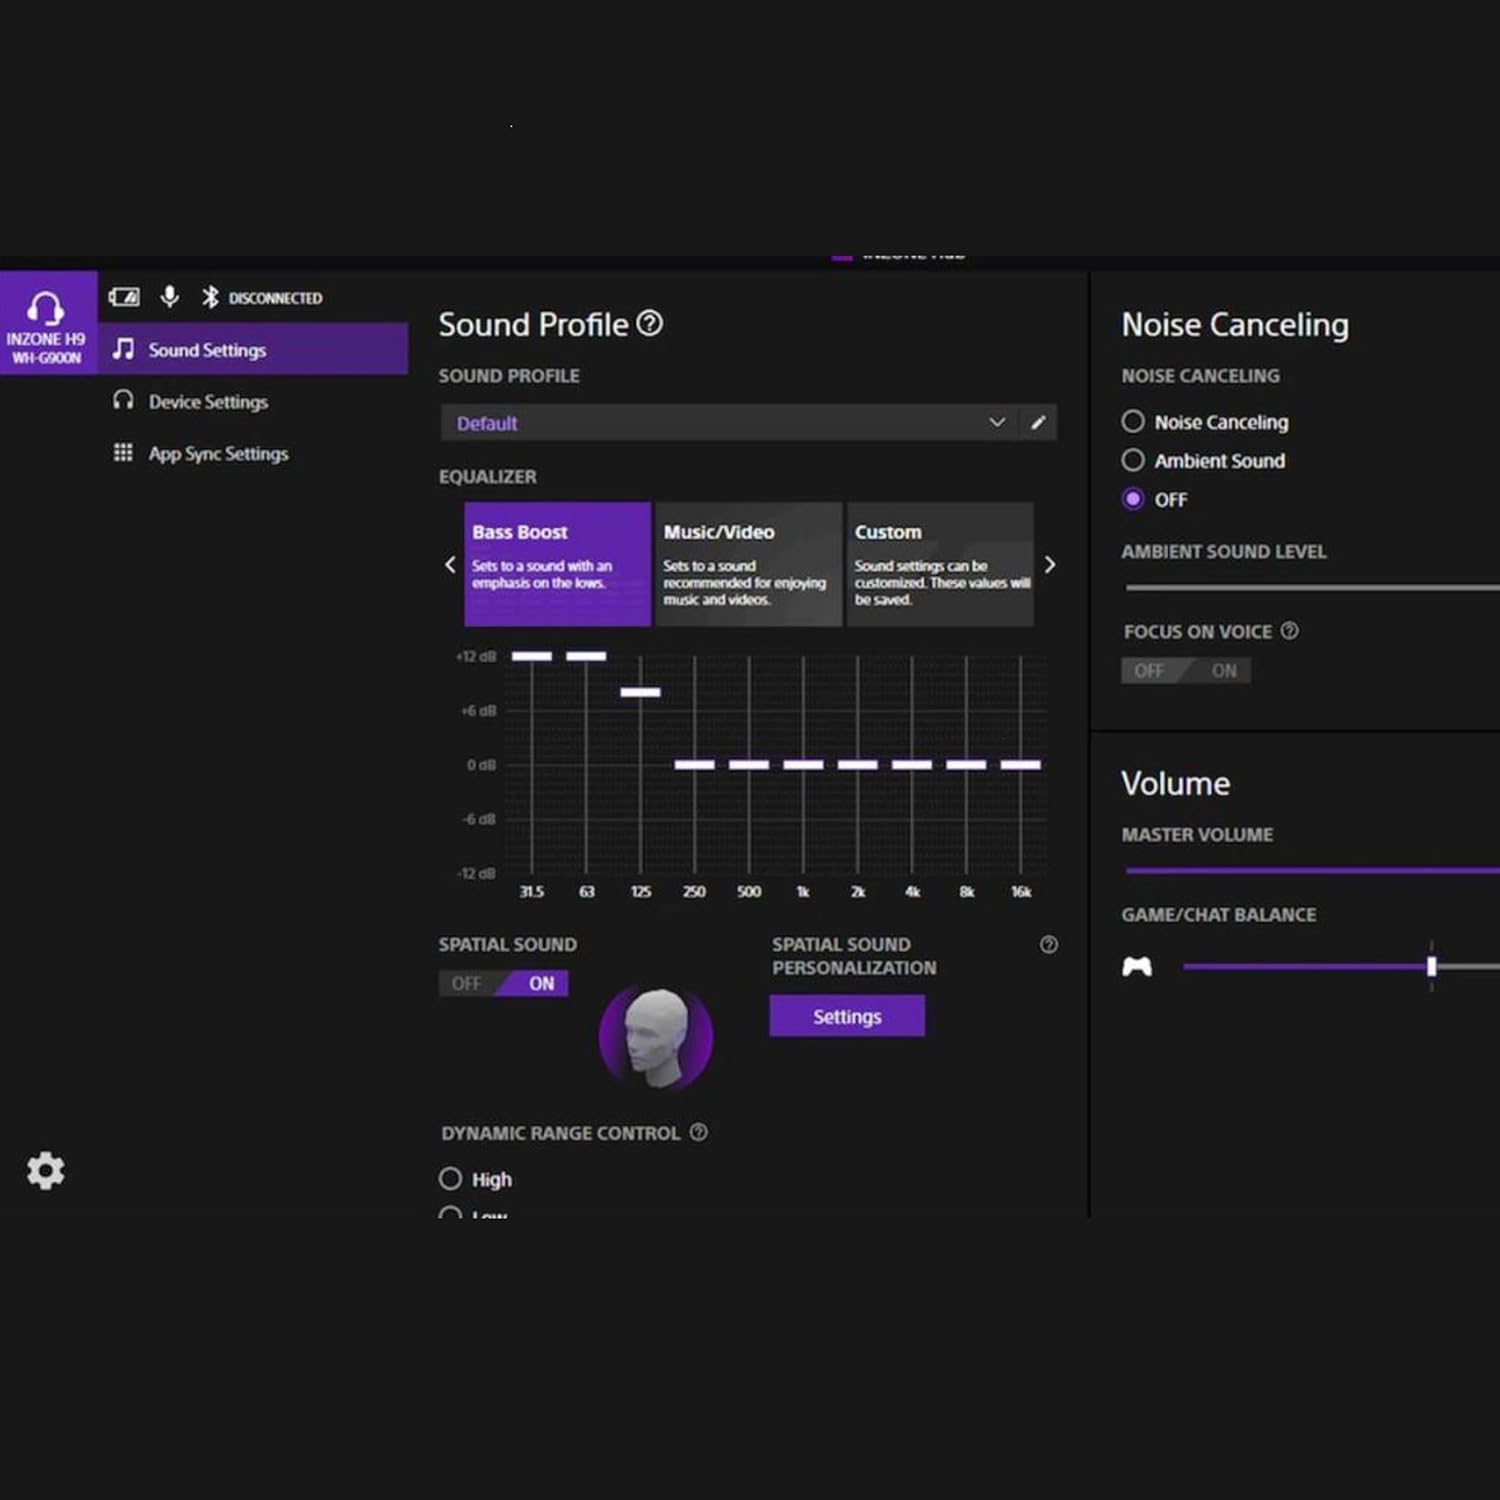Click the +12 dB equalizer axis label
1500x1500 pixels.
point(476,656)
